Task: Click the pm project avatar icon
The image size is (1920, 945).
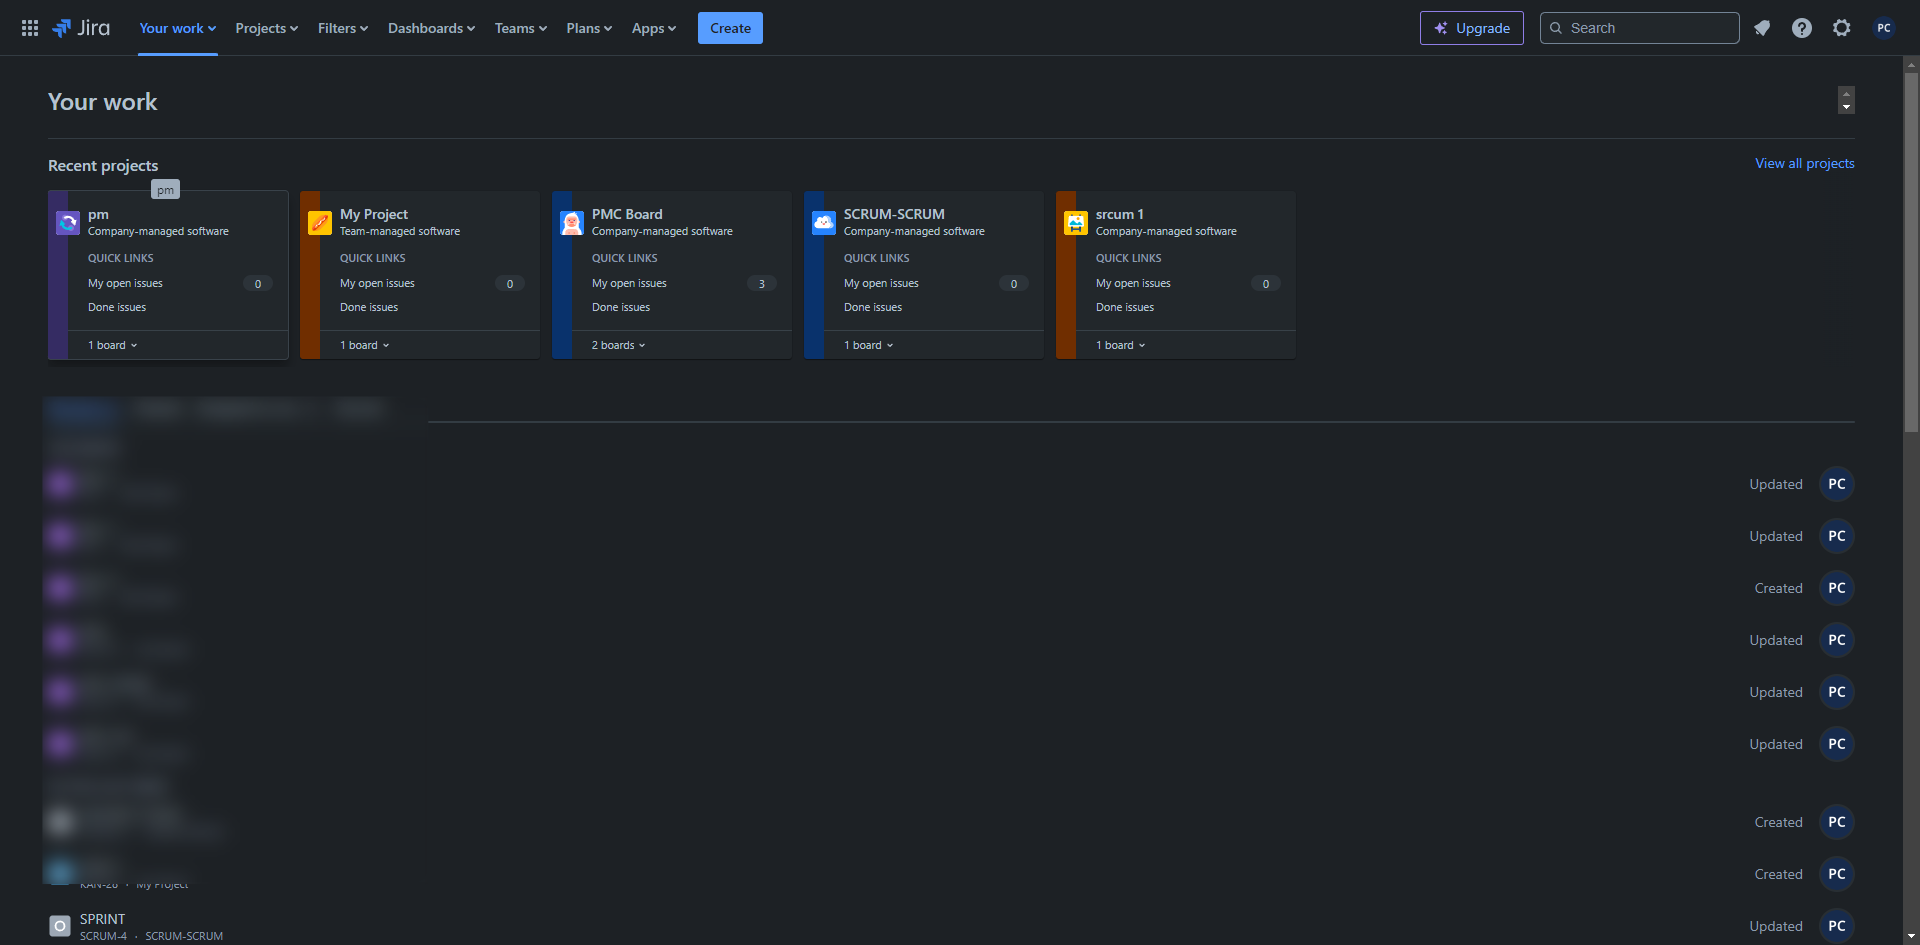Action: point(68,223)
